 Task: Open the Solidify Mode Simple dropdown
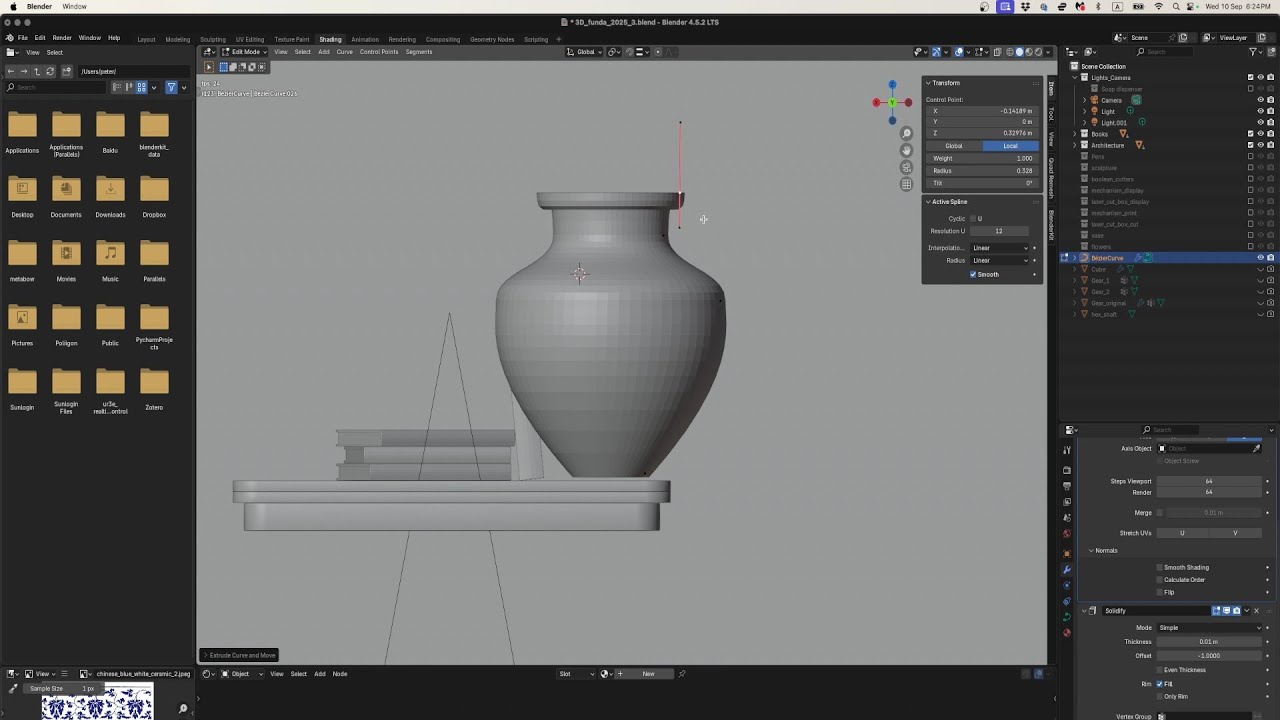1209,628
